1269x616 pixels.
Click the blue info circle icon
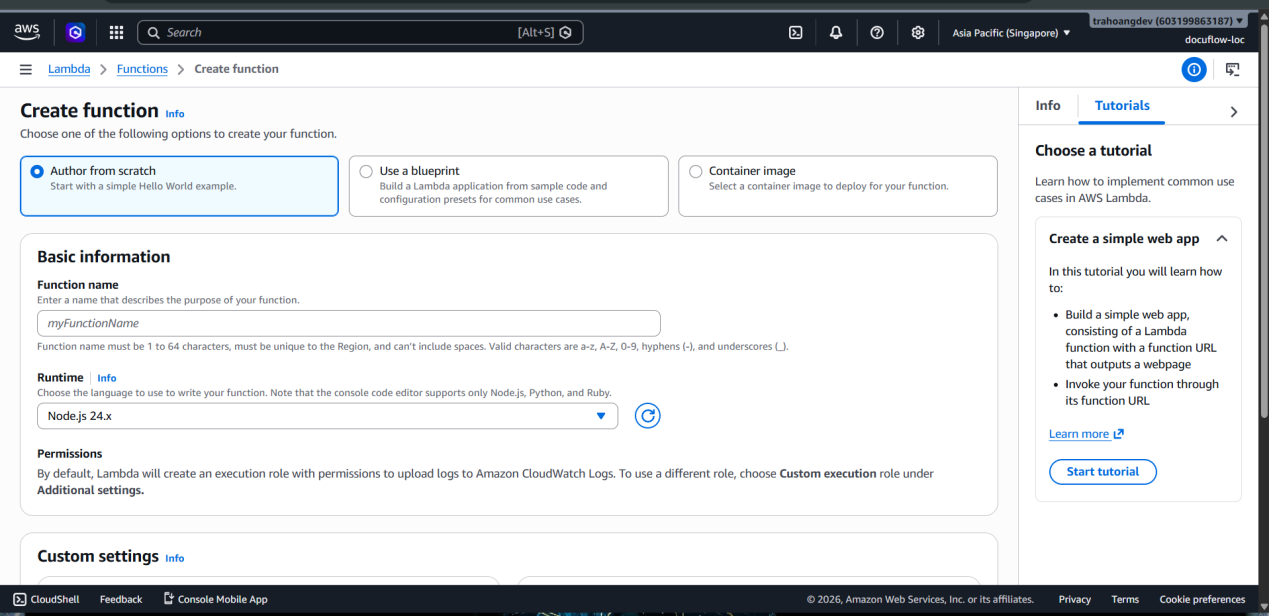pos(1194,69)
